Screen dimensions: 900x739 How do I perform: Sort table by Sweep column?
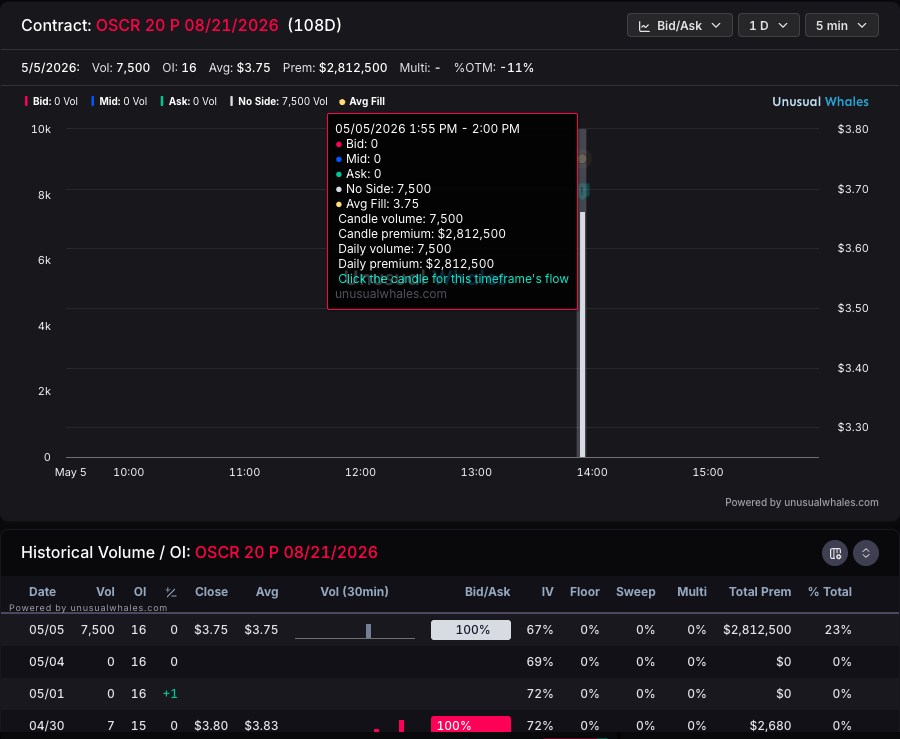pyautogui.click(x=635, y=592)
